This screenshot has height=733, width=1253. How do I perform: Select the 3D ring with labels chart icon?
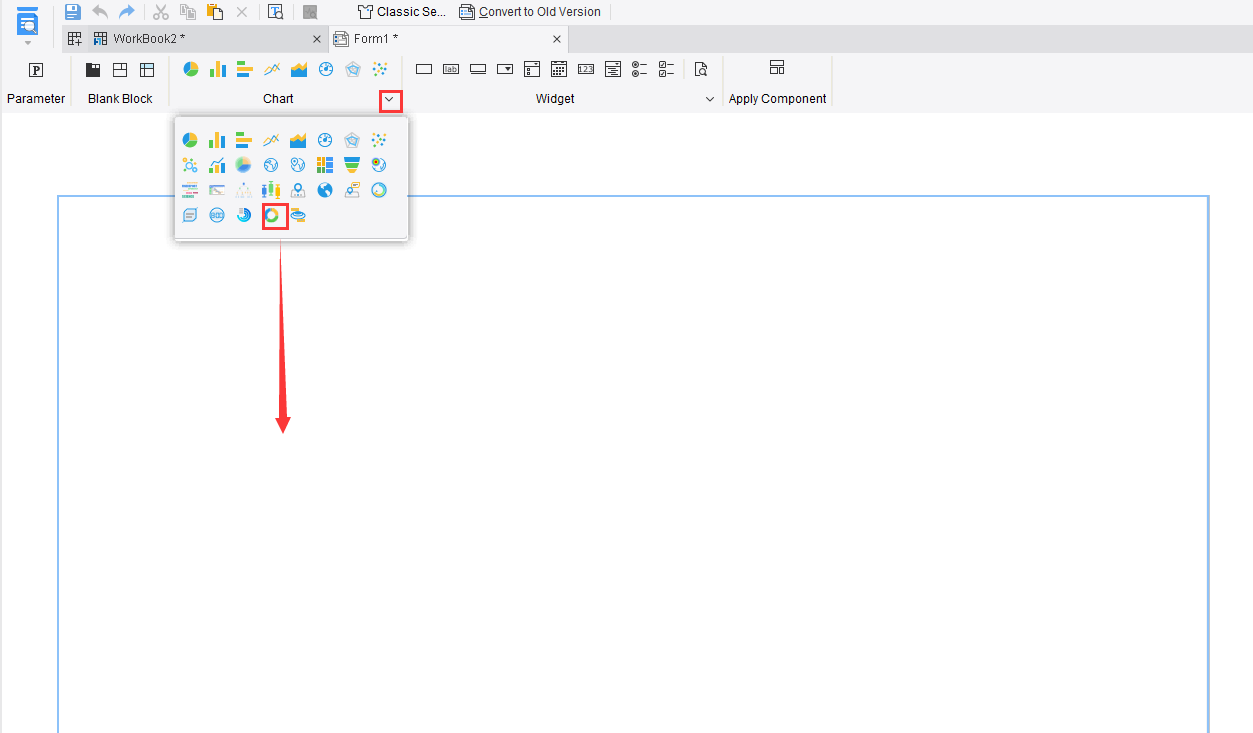tap(298, 215)
